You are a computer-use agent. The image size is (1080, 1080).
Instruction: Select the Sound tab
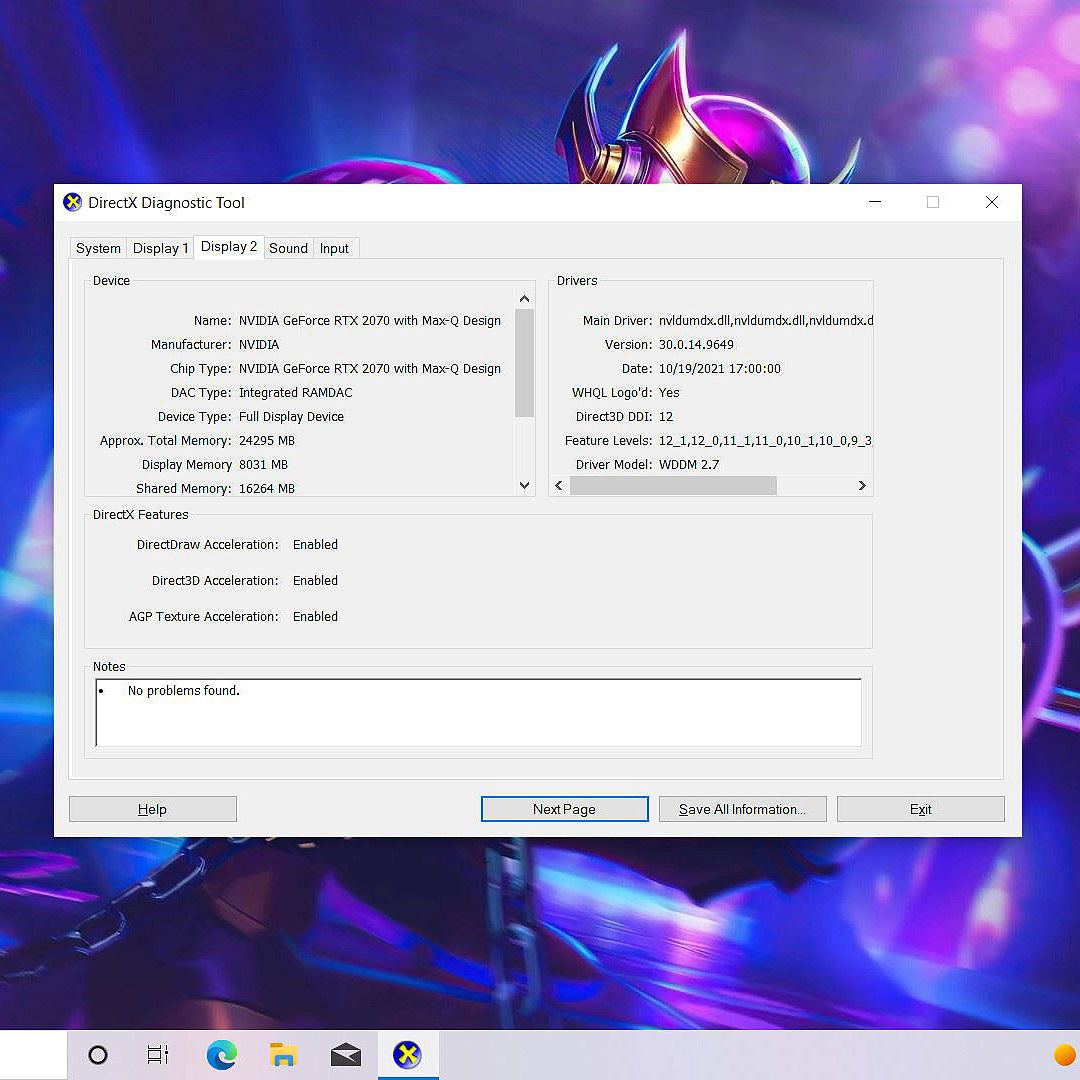click(288, 249)
